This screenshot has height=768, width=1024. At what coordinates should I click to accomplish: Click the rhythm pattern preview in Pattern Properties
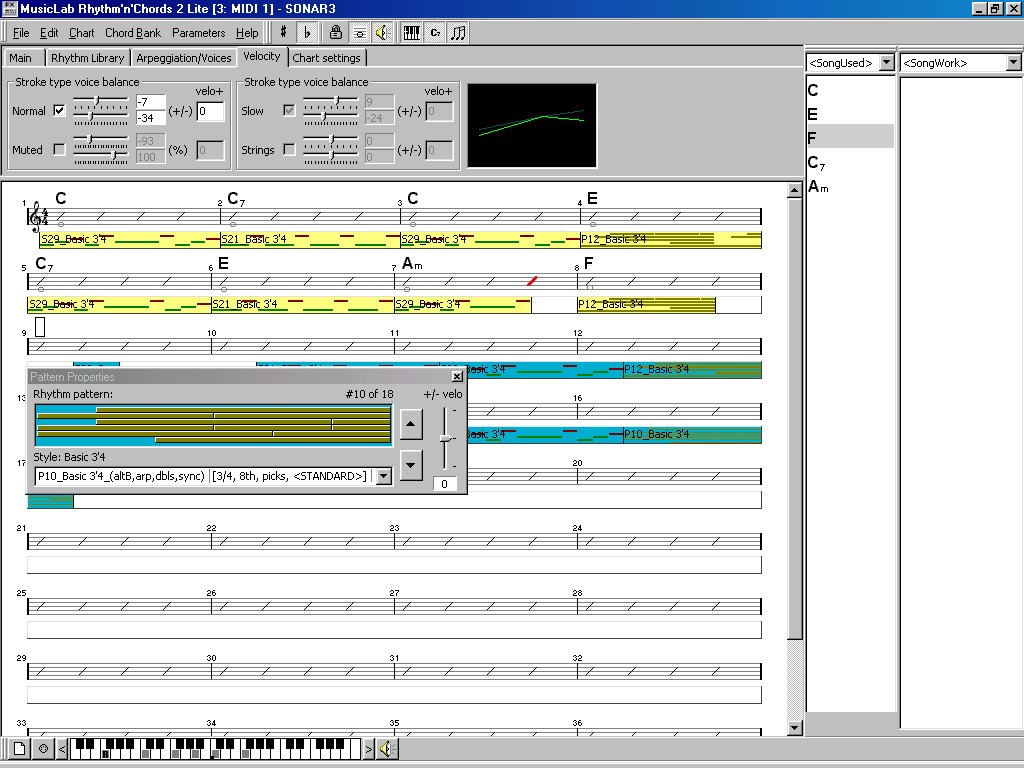tap(214, 425)
